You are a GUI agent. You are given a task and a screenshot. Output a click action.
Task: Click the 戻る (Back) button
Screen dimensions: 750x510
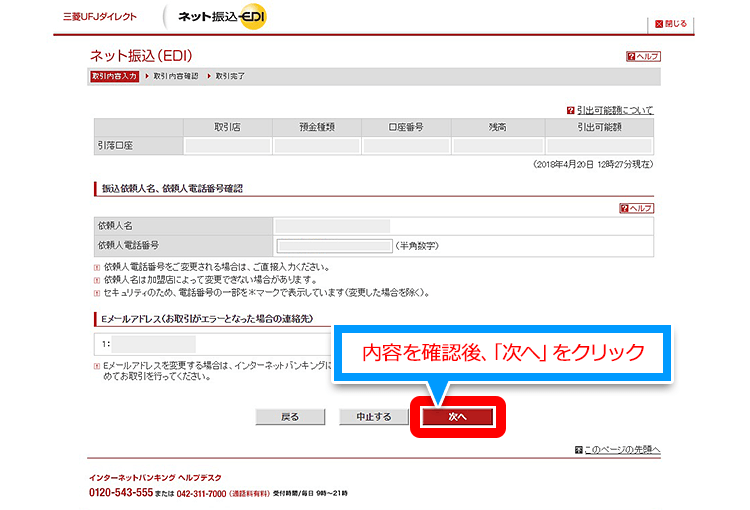[290, 417]
